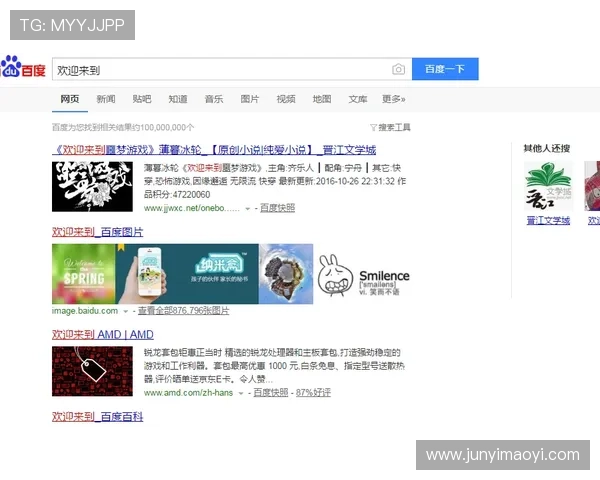Click the AMD red price-tag thumbnail
Screen dimensions: 600x480
92,371
